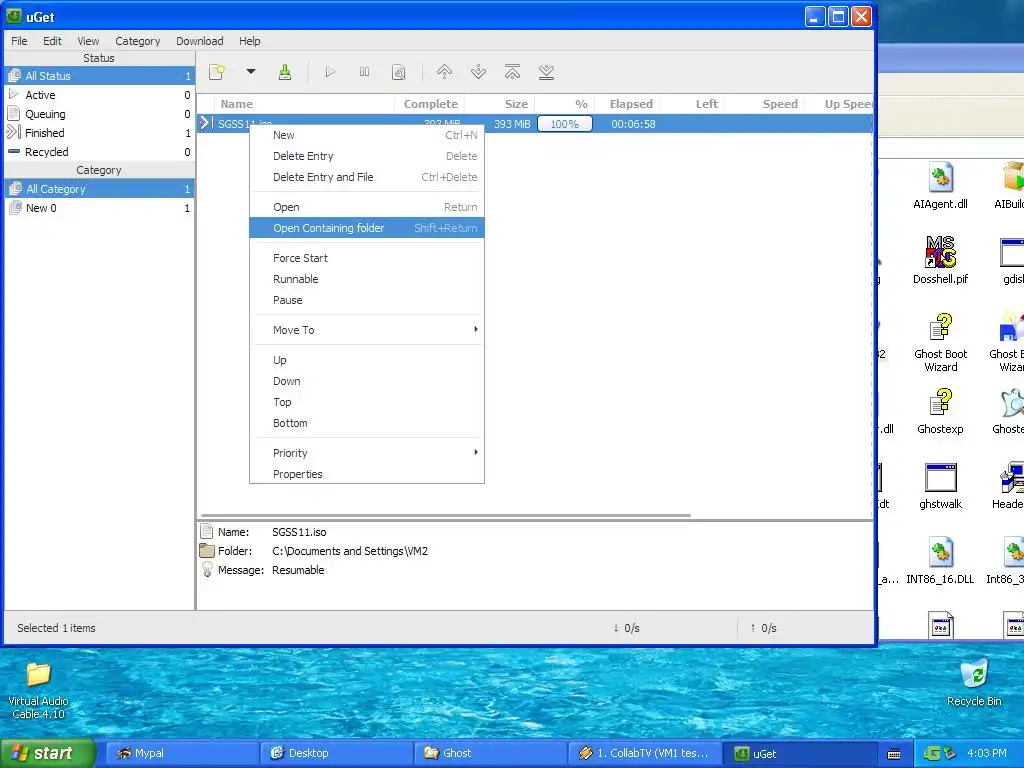Expand the Move To submenu
The image size is (1024, 768).
[x=367, y=330]
